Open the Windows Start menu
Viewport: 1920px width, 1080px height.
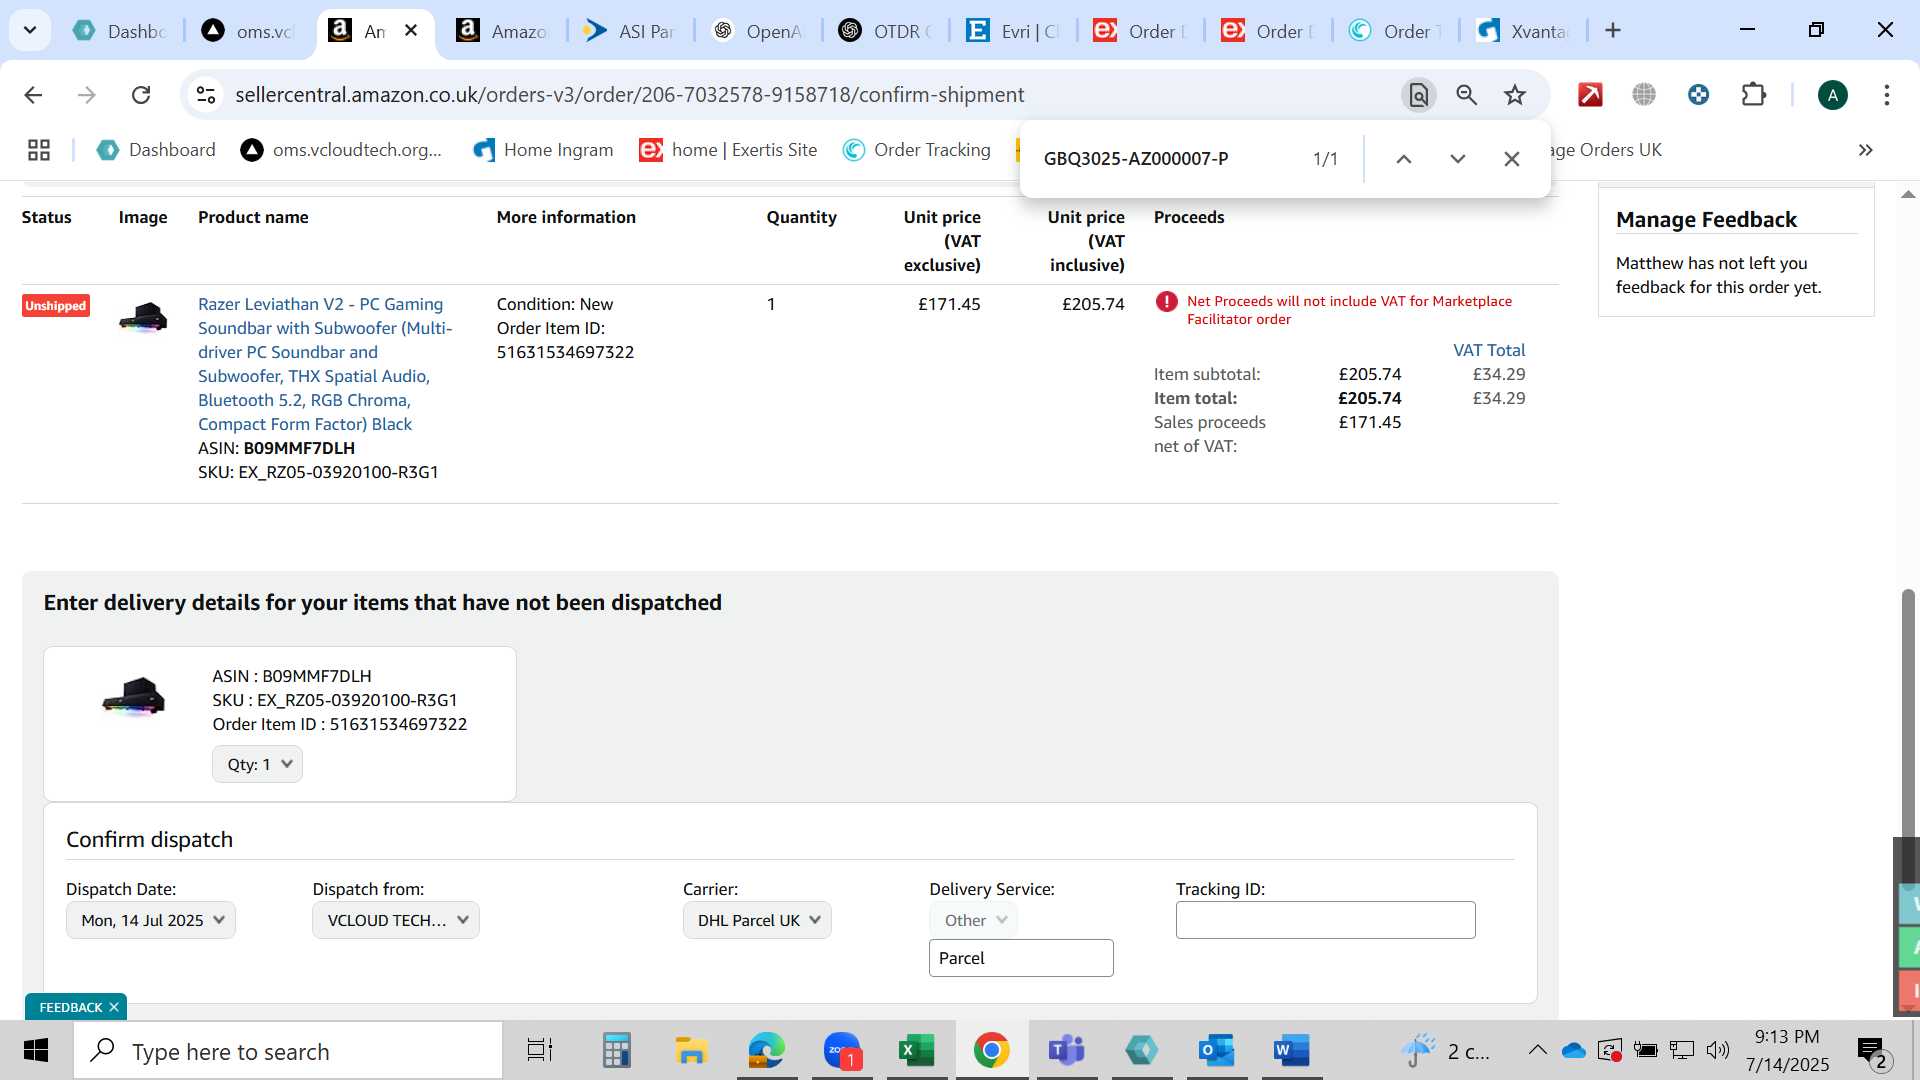tap(36, 1051)
